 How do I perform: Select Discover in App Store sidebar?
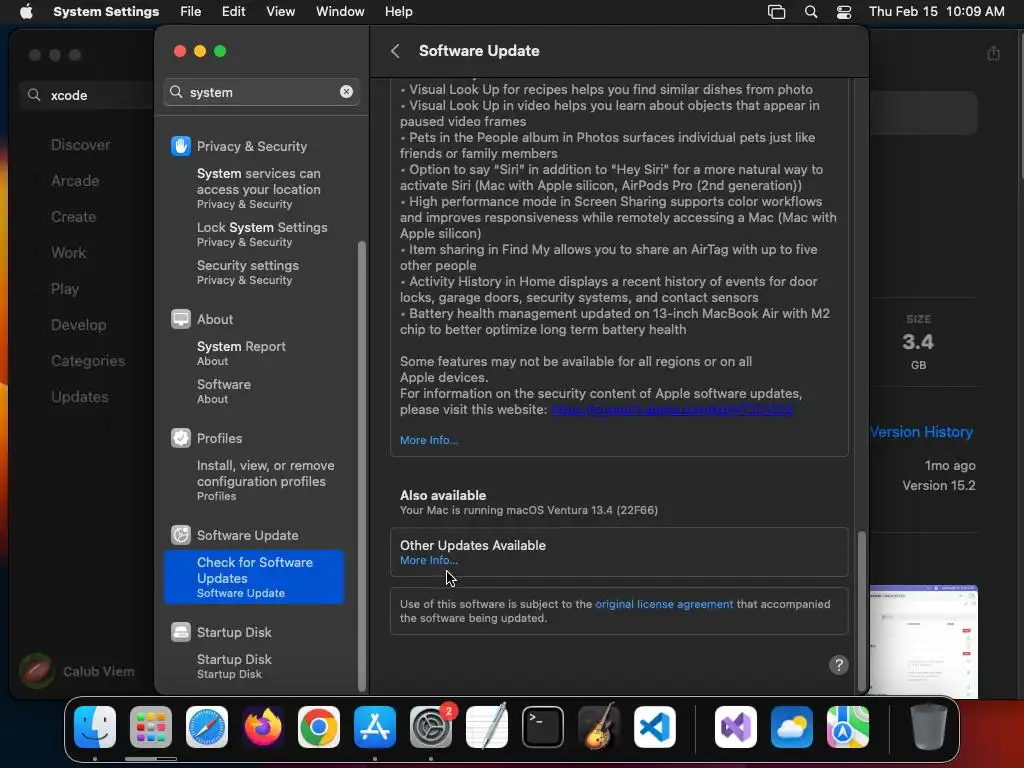pos(80,145)
